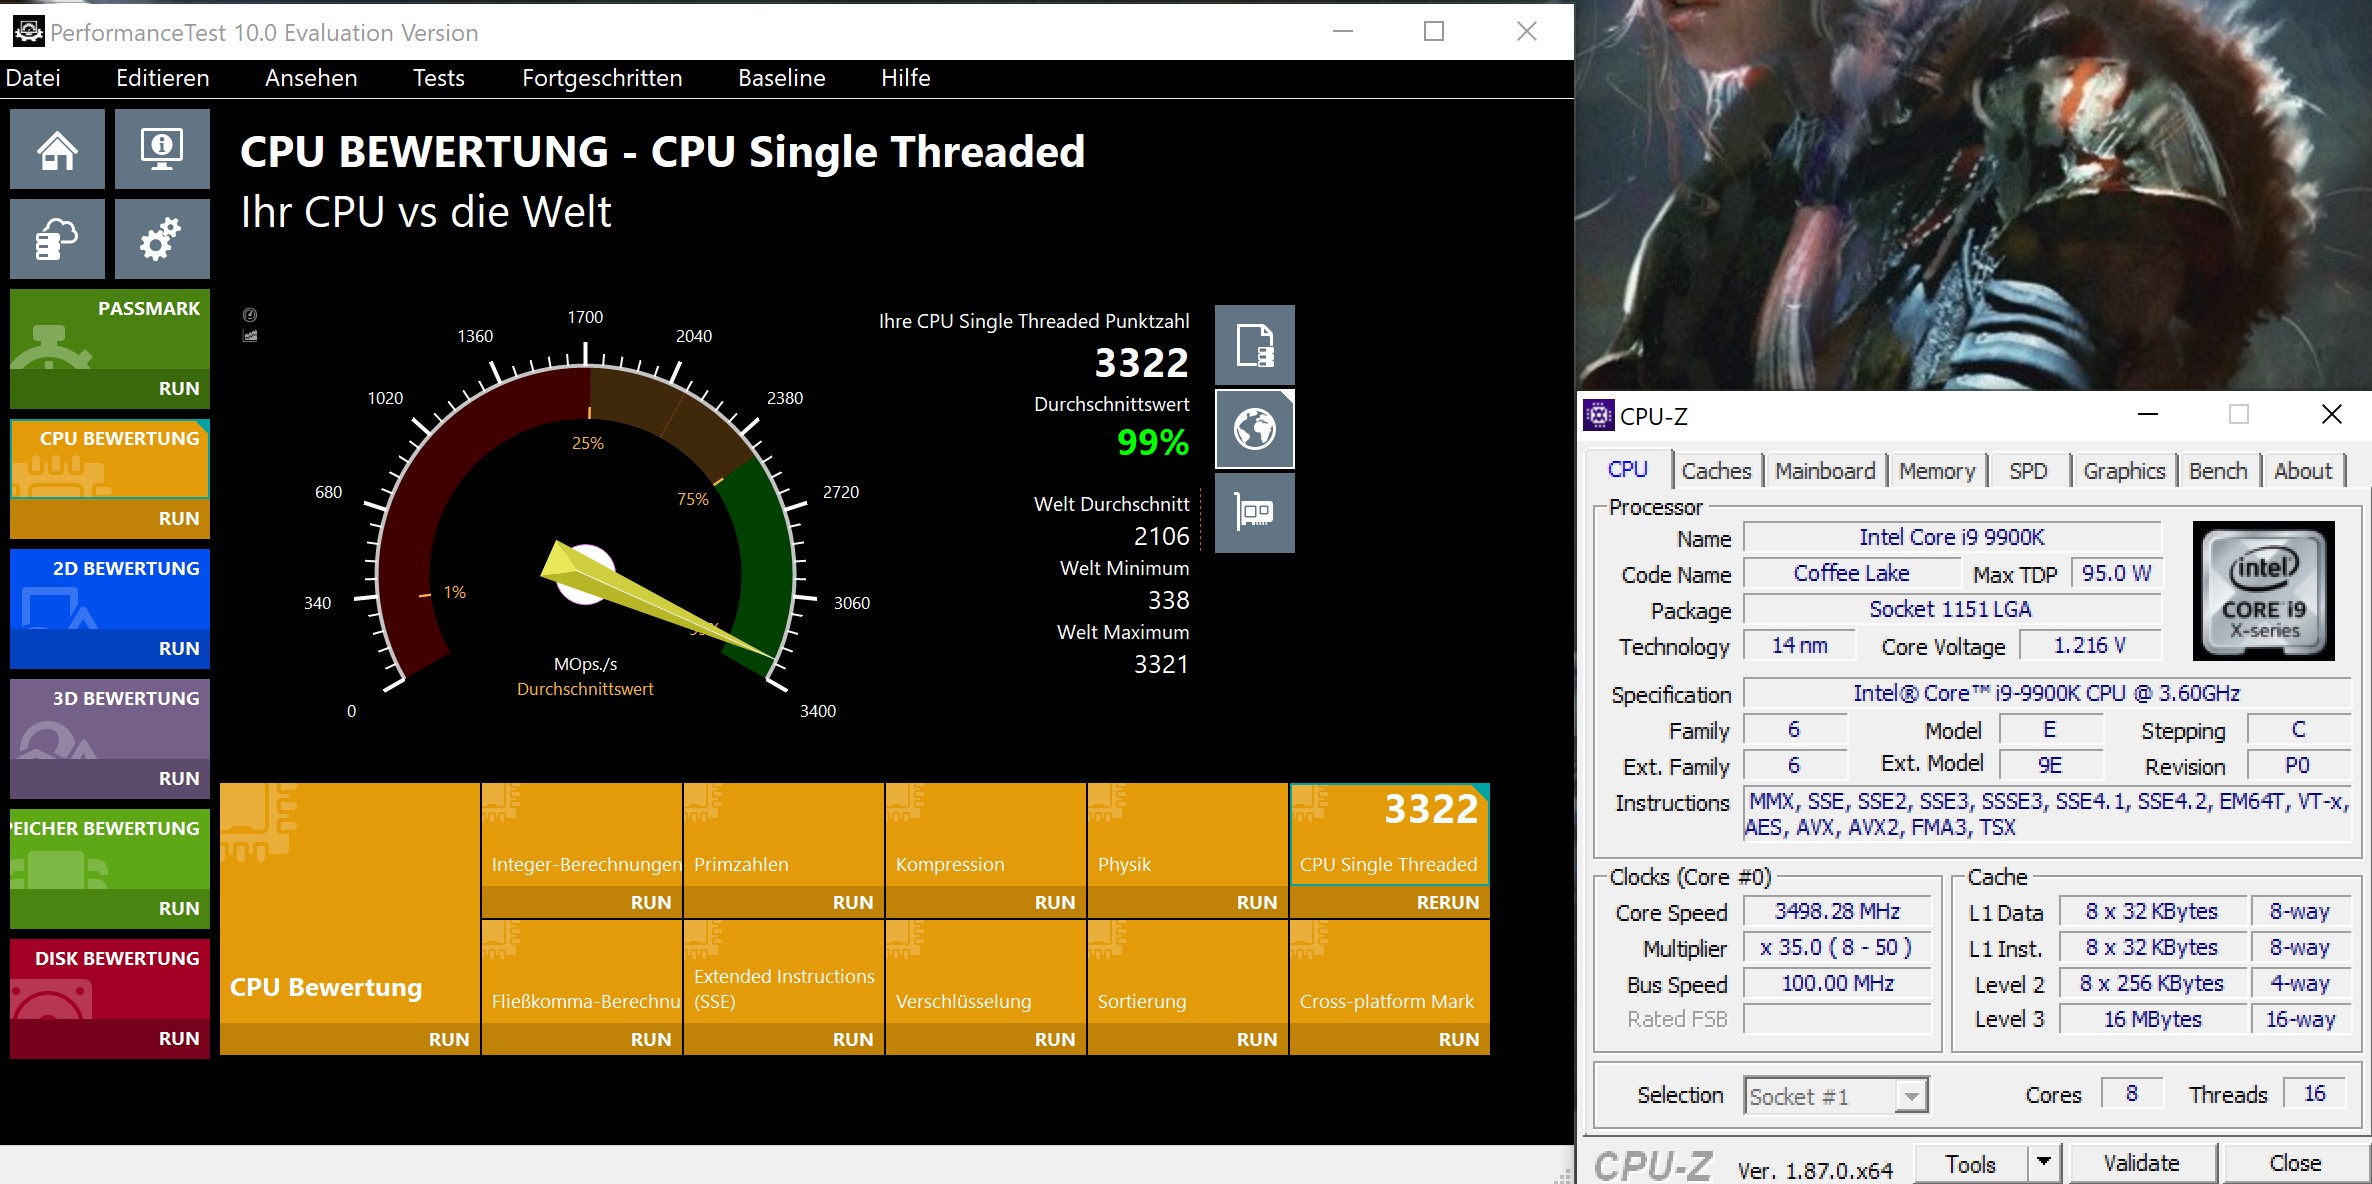Click the Core Voltage 1.216 V value

pos(2090,645)
